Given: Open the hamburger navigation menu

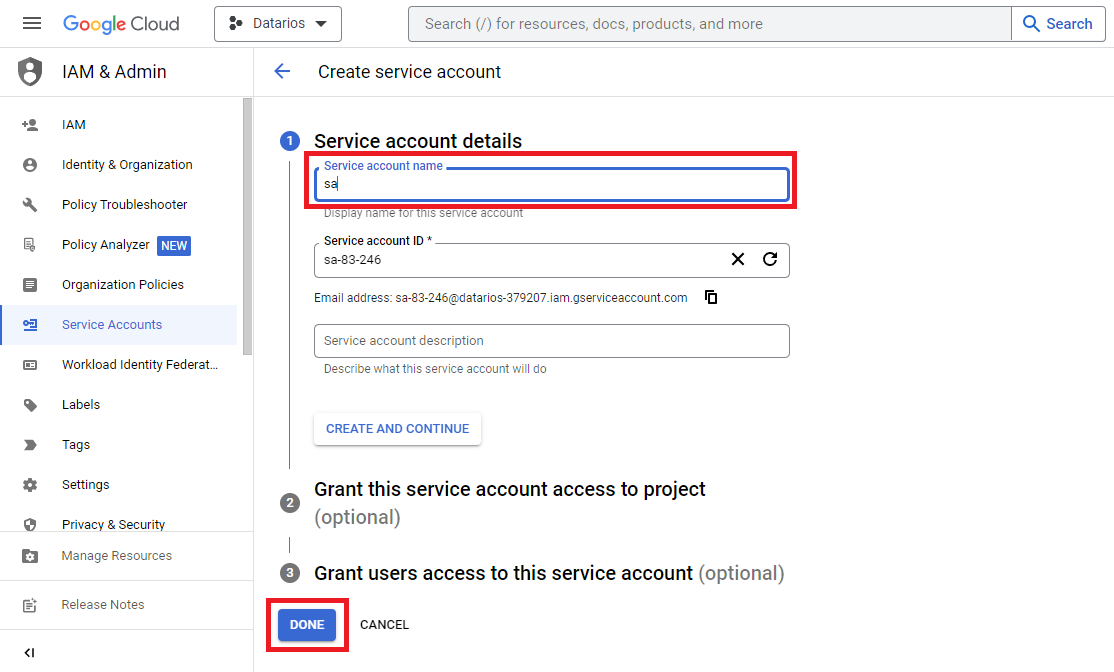Looking at the screenshot, I should (x=32, y=24).
